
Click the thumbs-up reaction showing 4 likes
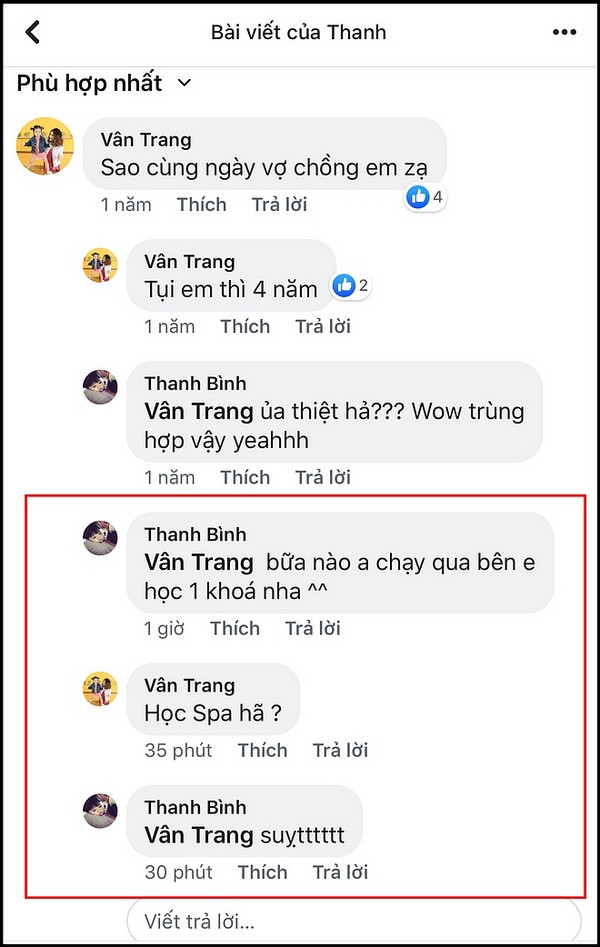tap(420, 197)
